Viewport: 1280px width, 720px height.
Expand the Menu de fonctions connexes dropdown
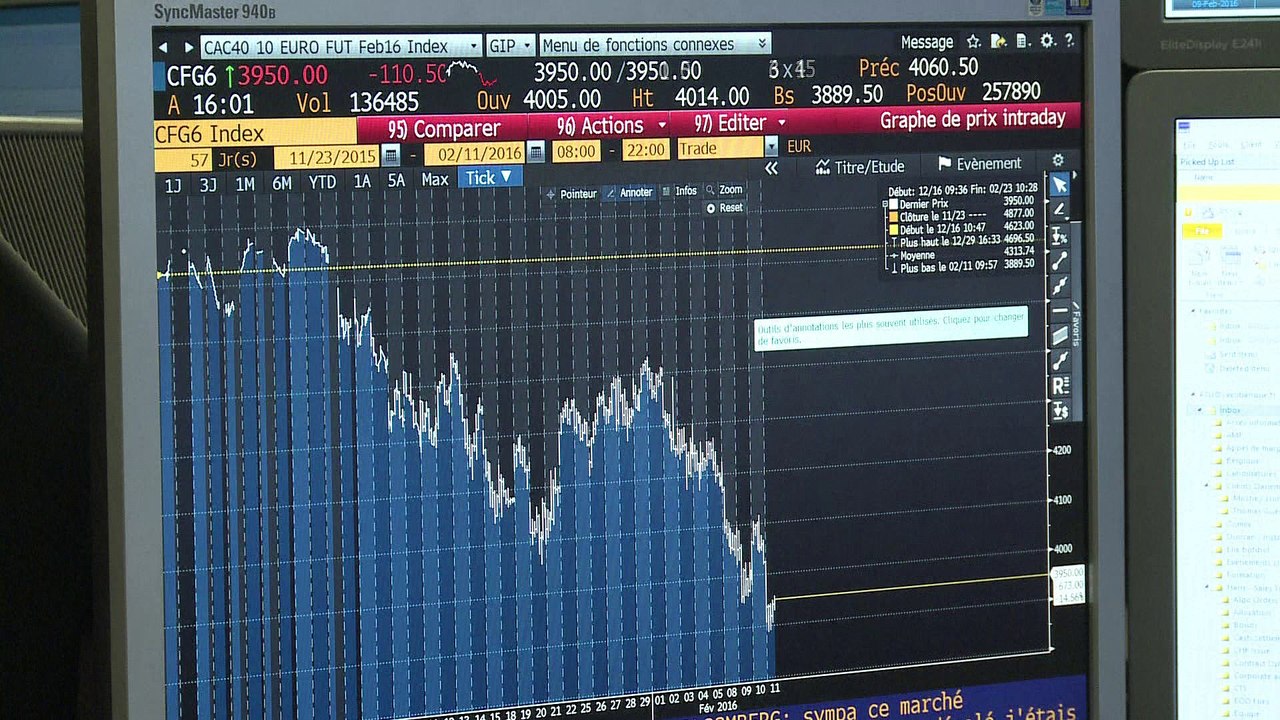pyautogui.click(x=654, y=45)
